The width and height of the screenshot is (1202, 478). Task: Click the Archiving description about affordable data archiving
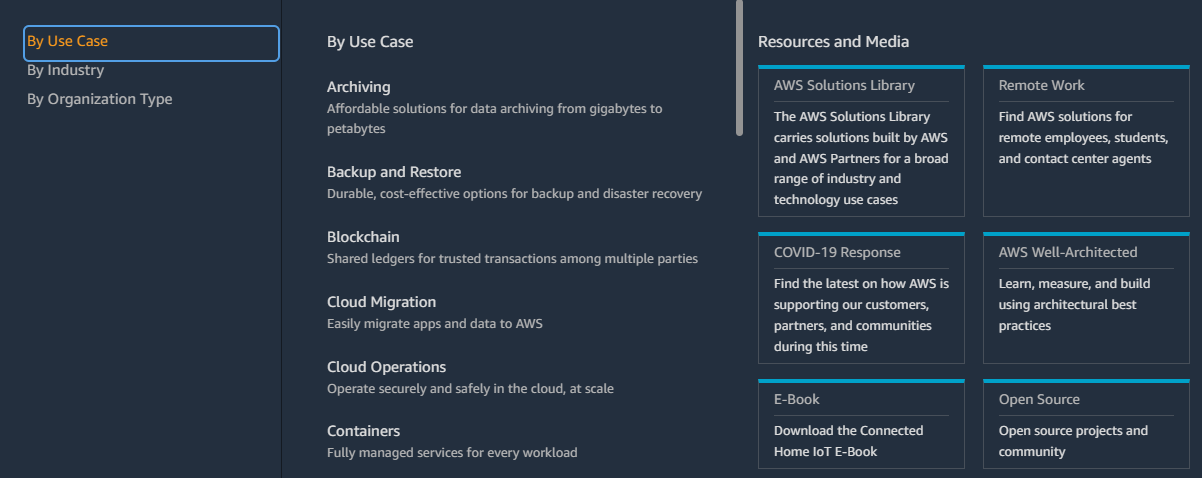click(x=495, y=119)
